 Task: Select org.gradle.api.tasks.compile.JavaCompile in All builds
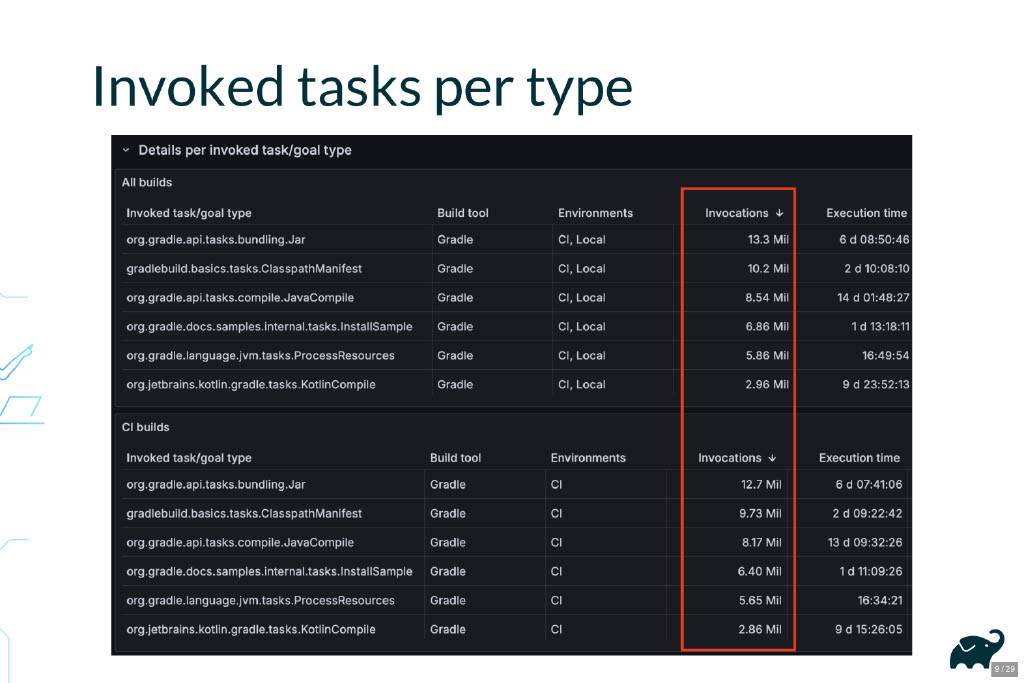pos(240,298)
